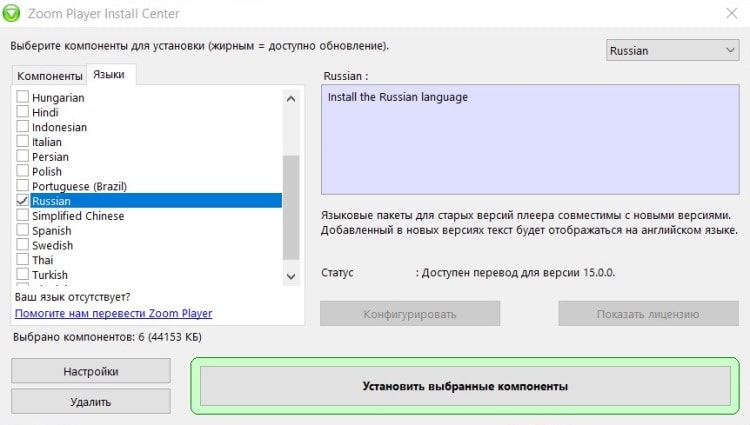Open Настройки settings button

[91, 371]
